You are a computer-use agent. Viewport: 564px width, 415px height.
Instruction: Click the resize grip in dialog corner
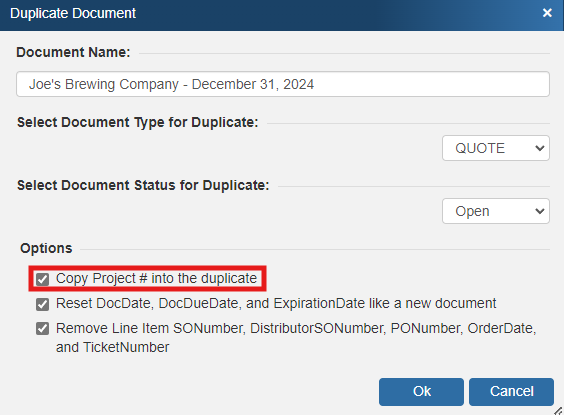coord(559,411)
